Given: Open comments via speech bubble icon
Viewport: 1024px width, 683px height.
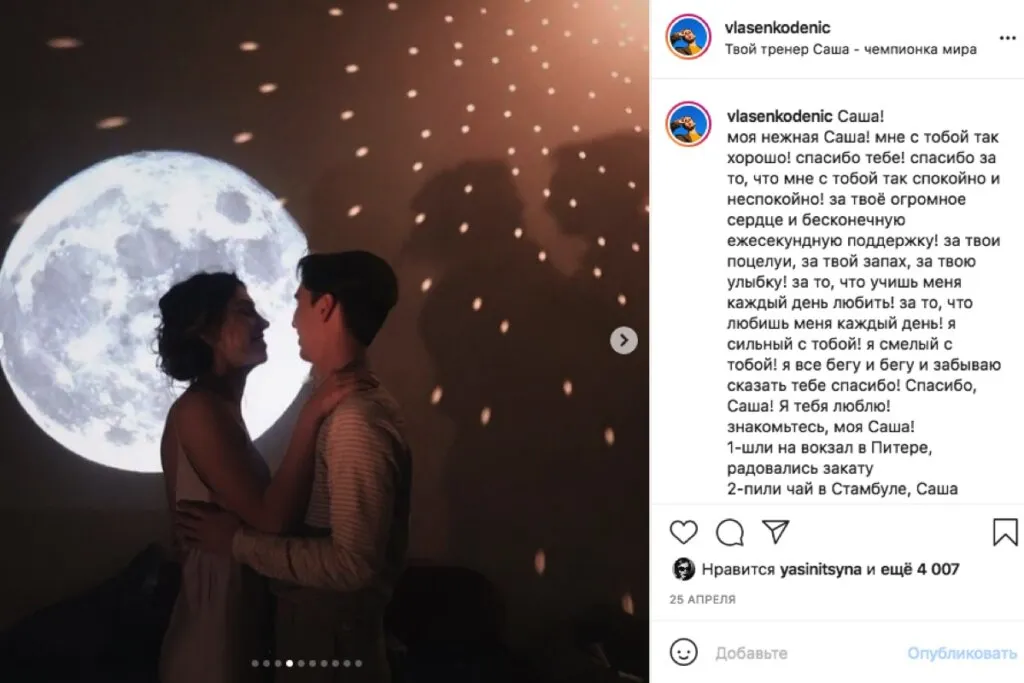Looking at the screenshot, I should [x=729, y=533].
